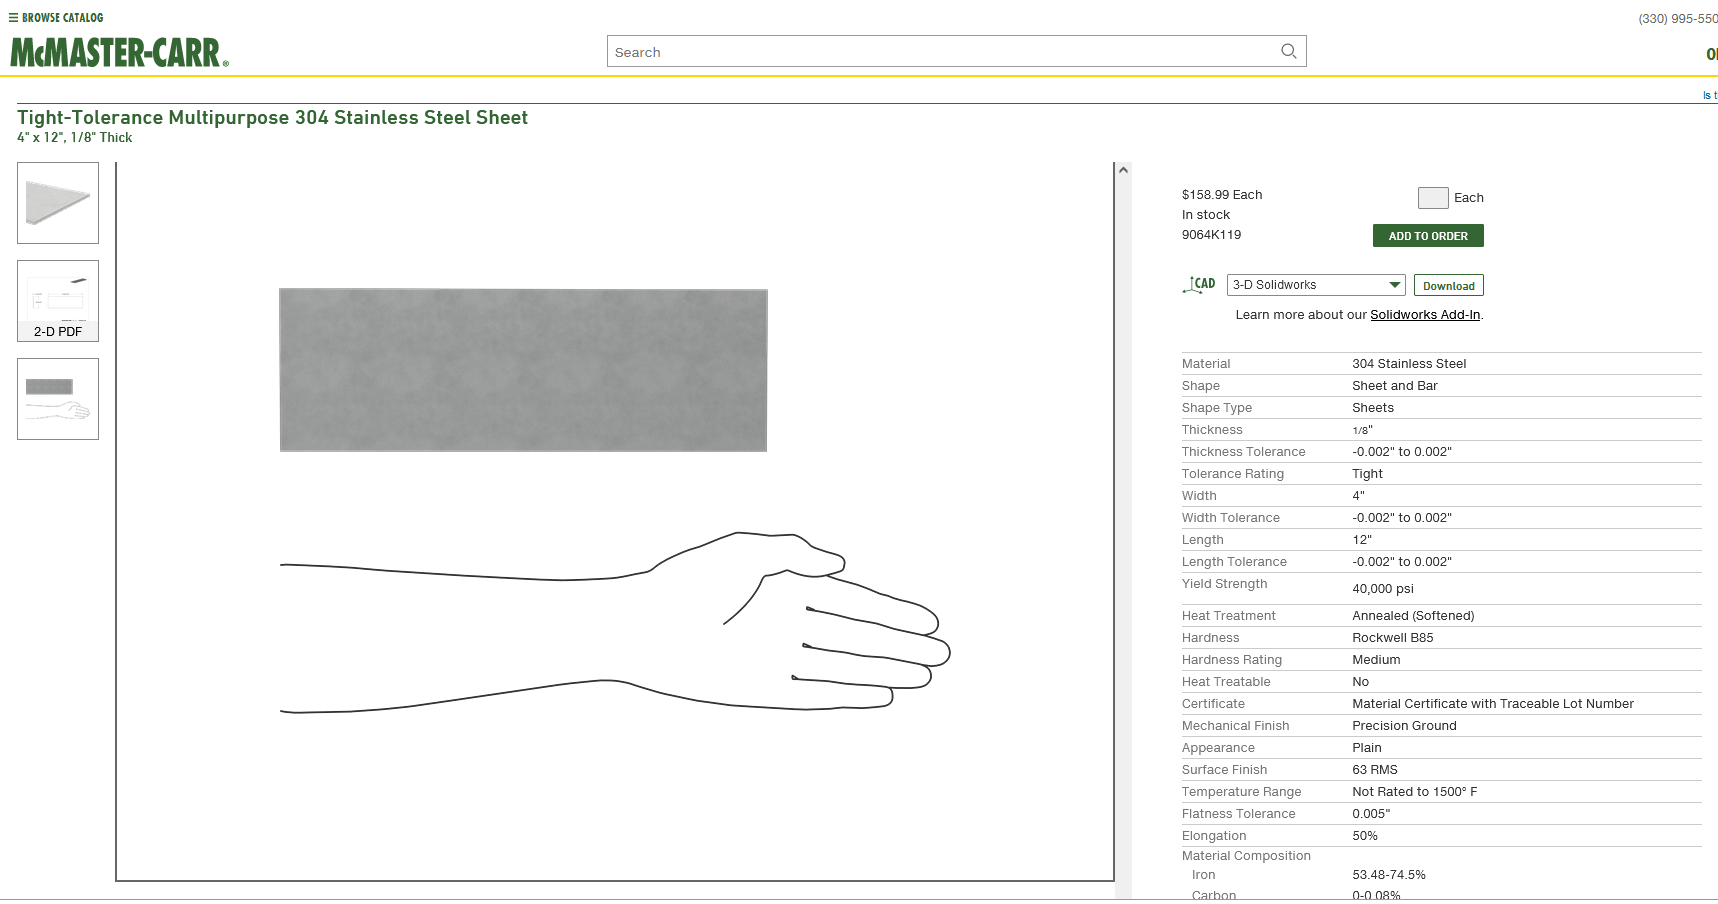Image resolution: width=1718 pixels, height=904 pixels.
Task: Click the Length 12" value
Action: tap(1362, 540)
